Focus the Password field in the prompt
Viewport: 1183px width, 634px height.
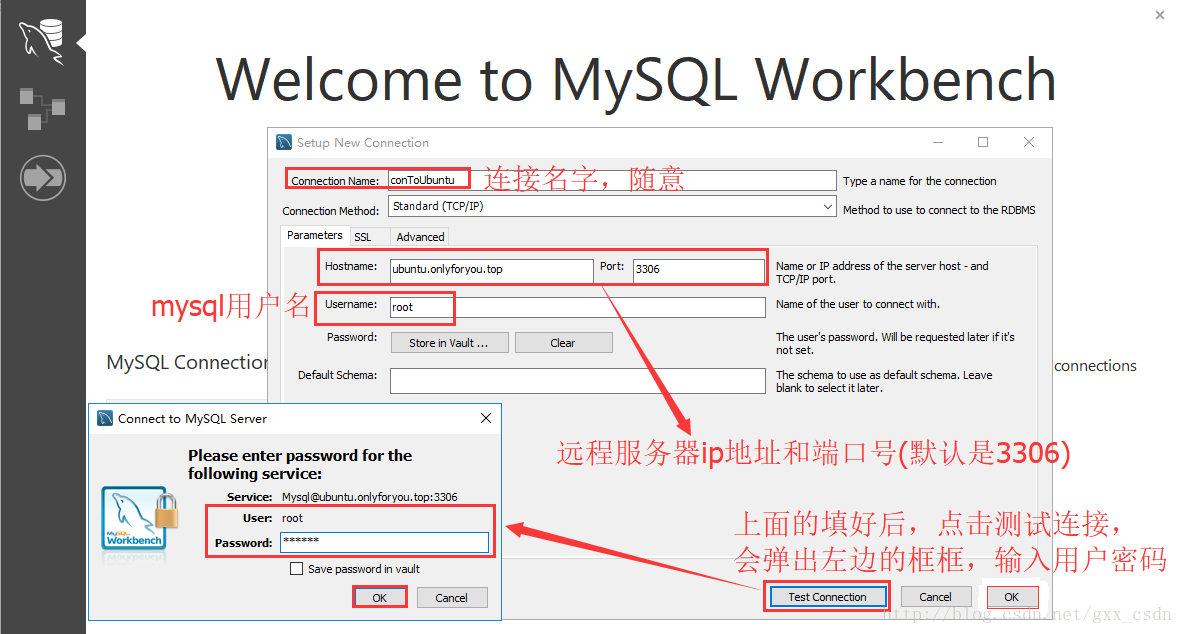(x=385, y=543)
